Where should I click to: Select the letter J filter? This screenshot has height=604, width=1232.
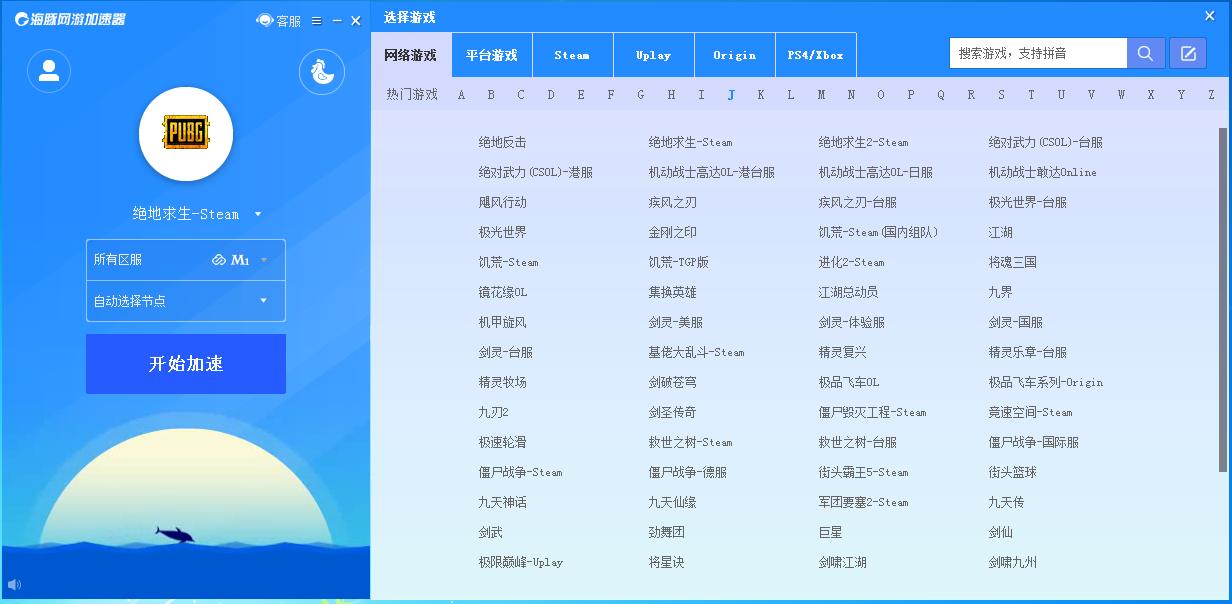point(731,94)
